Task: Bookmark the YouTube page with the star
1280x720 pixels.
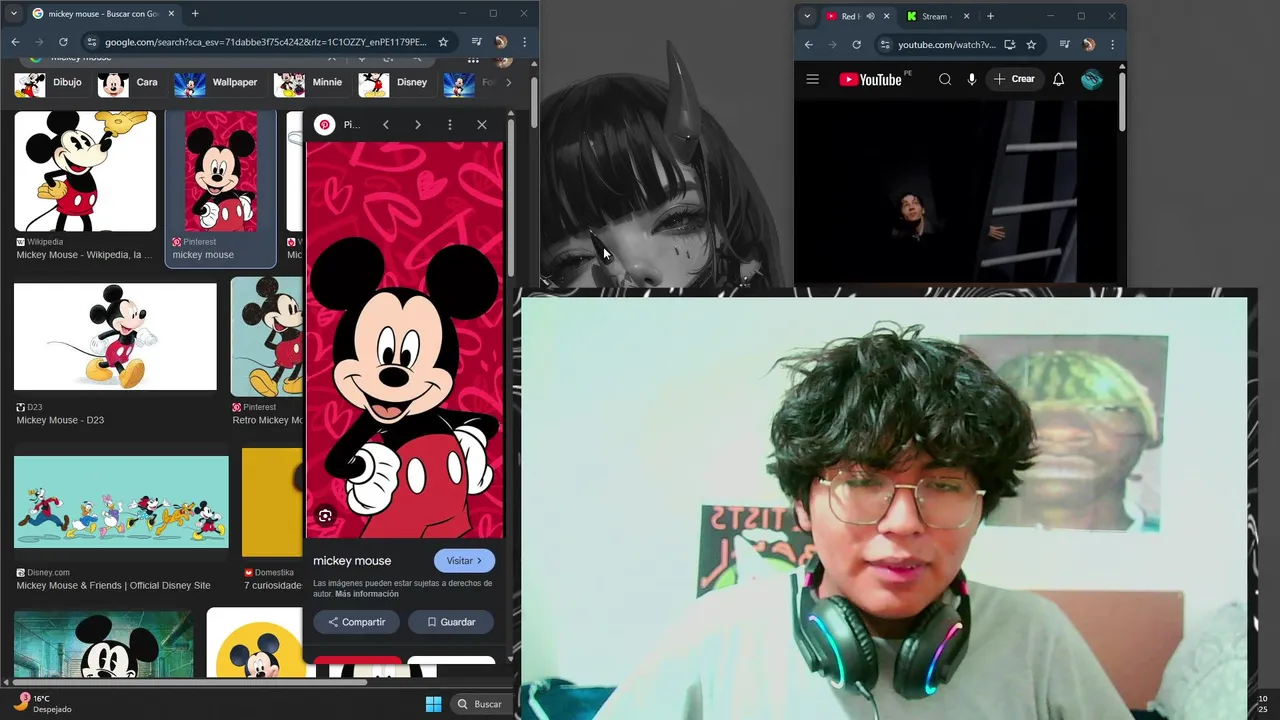Action: (1031, 44)
